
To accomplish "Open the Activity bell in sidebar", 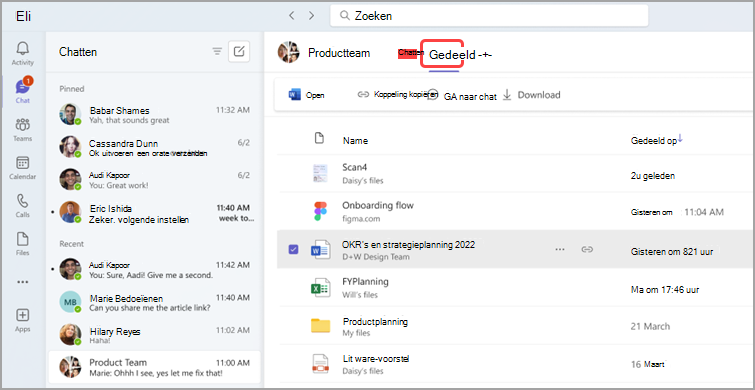I will pos(23,53).
